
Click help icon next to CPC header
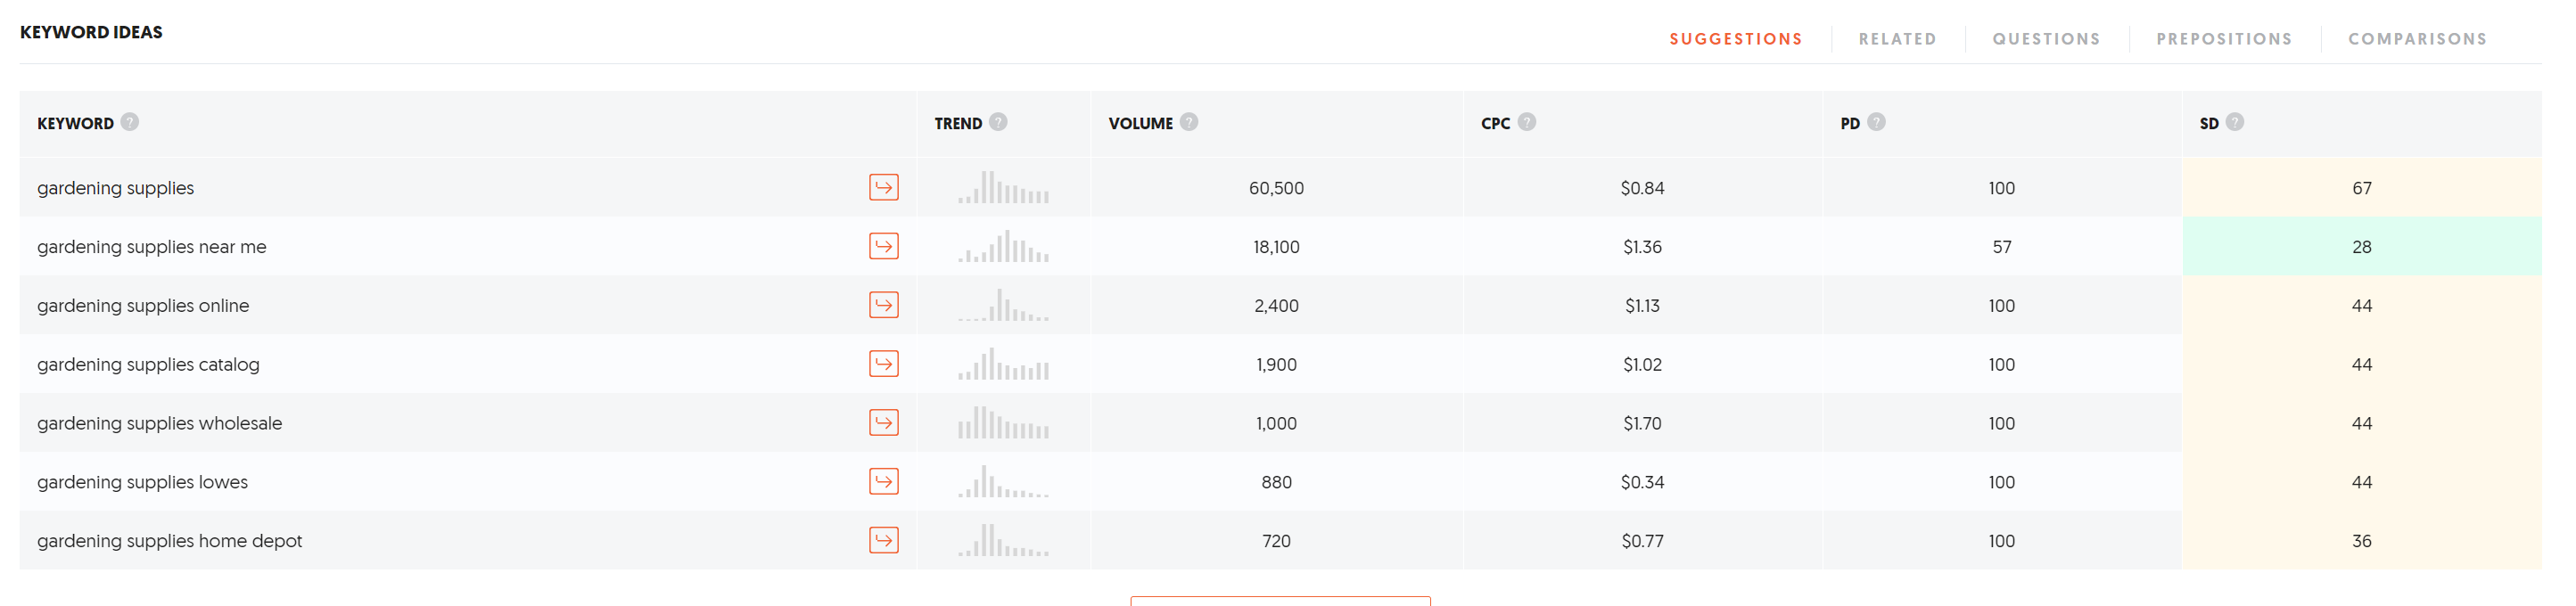click(1526, 122)
